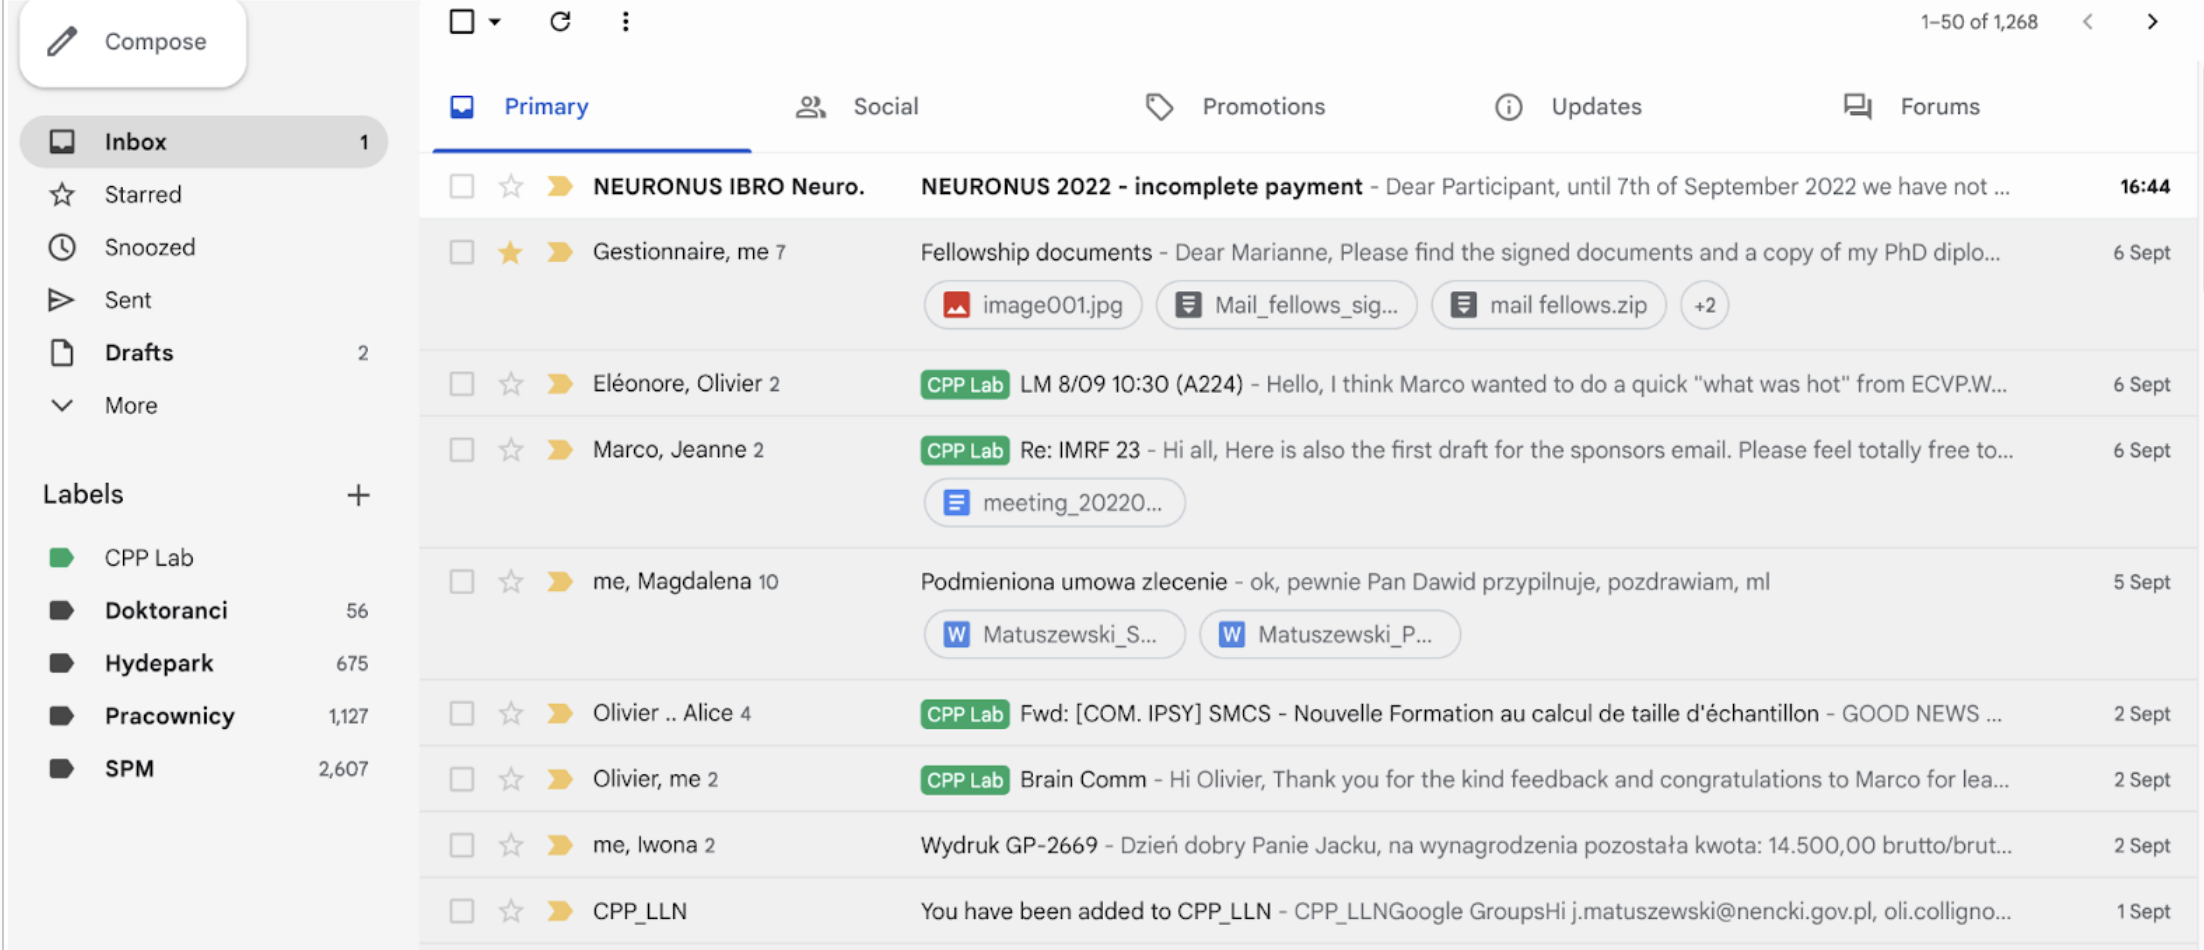Open the Snoozed folder

click(x=204, y=247)
